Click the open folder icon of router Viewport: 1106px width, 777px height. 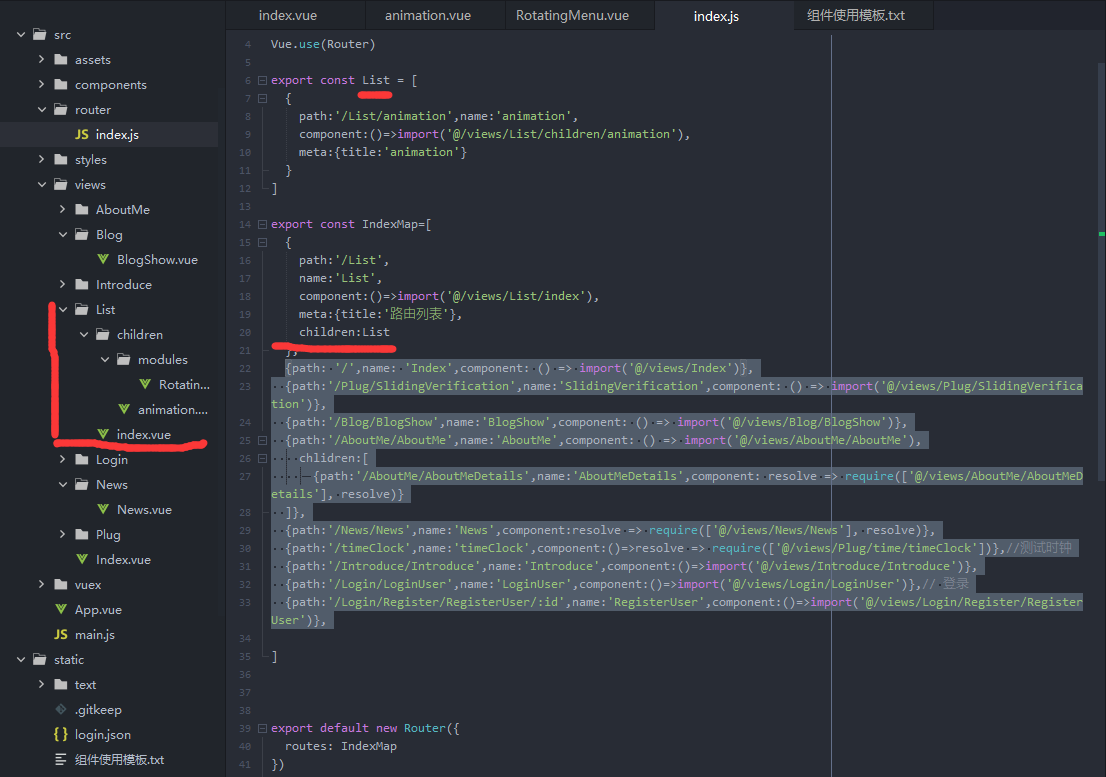pos(61,109)
